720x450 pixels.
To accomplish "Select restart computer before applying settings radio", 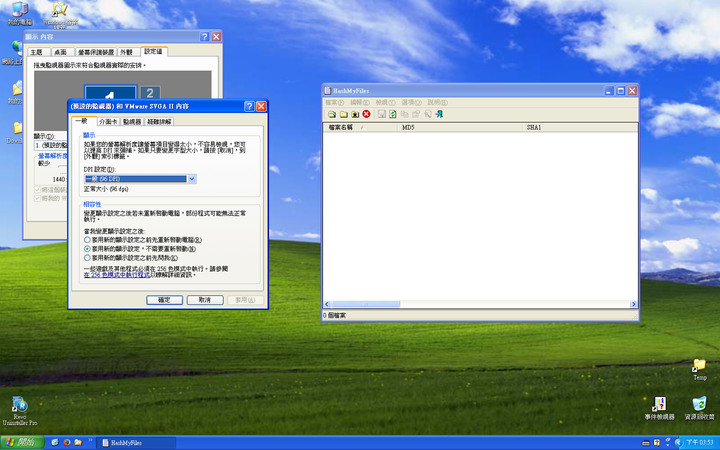I will tap(87, 240).
